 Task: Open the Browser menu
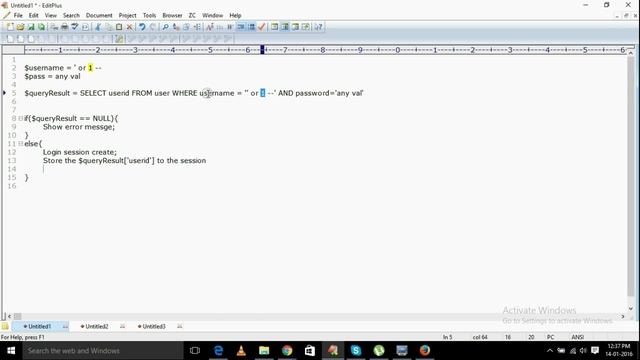click(172, 15)
